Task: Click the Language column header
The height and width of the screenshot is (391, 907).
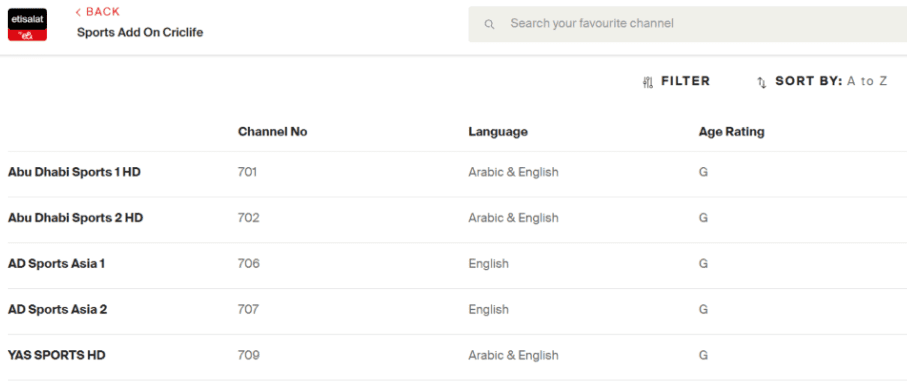Action: click(x=498, y=132)
